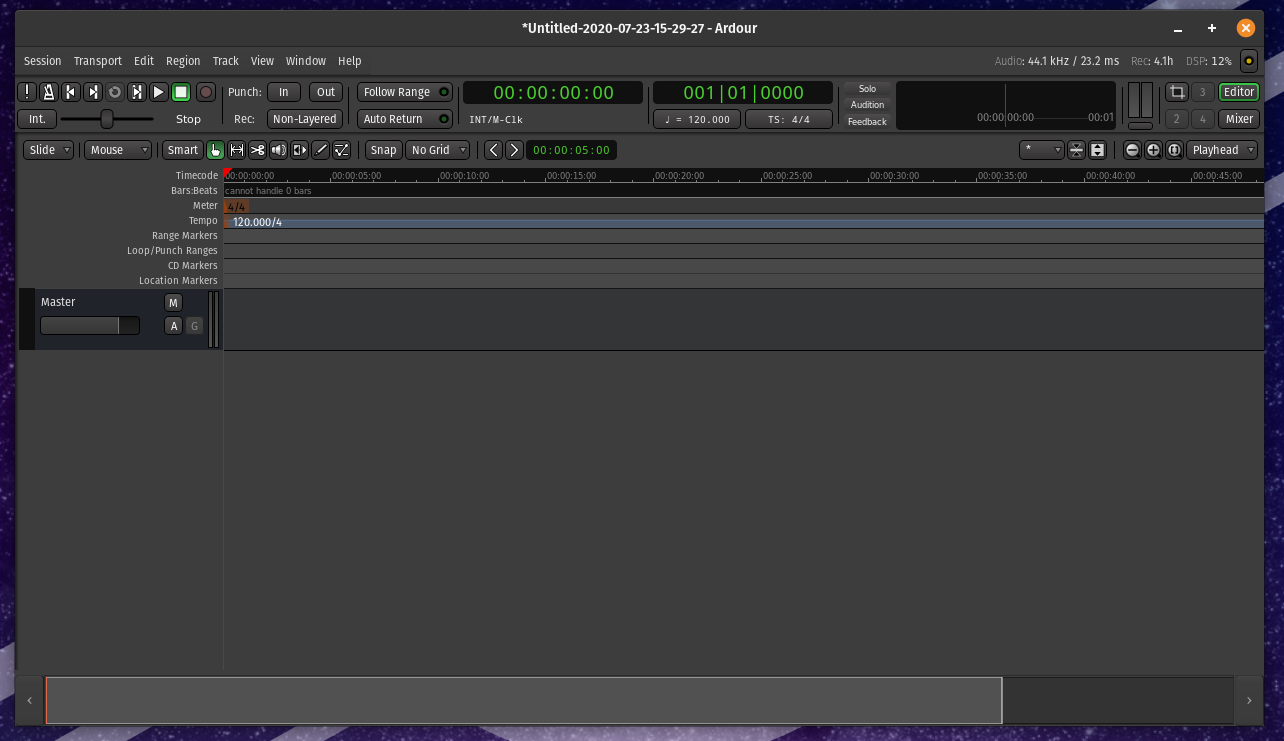This screenshot has height=741, width=1284.
Task: Select the Range selection tool
Action: pos(236,150)
